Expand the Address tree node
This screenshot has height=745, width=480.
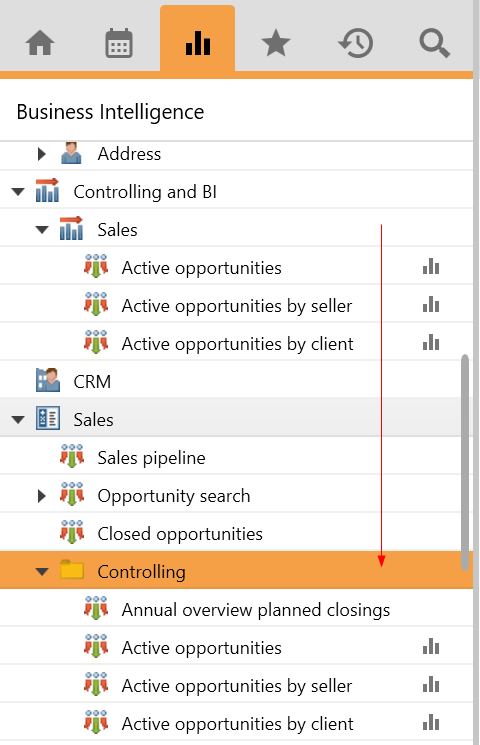pyautogui.click(x=42, y=153)
